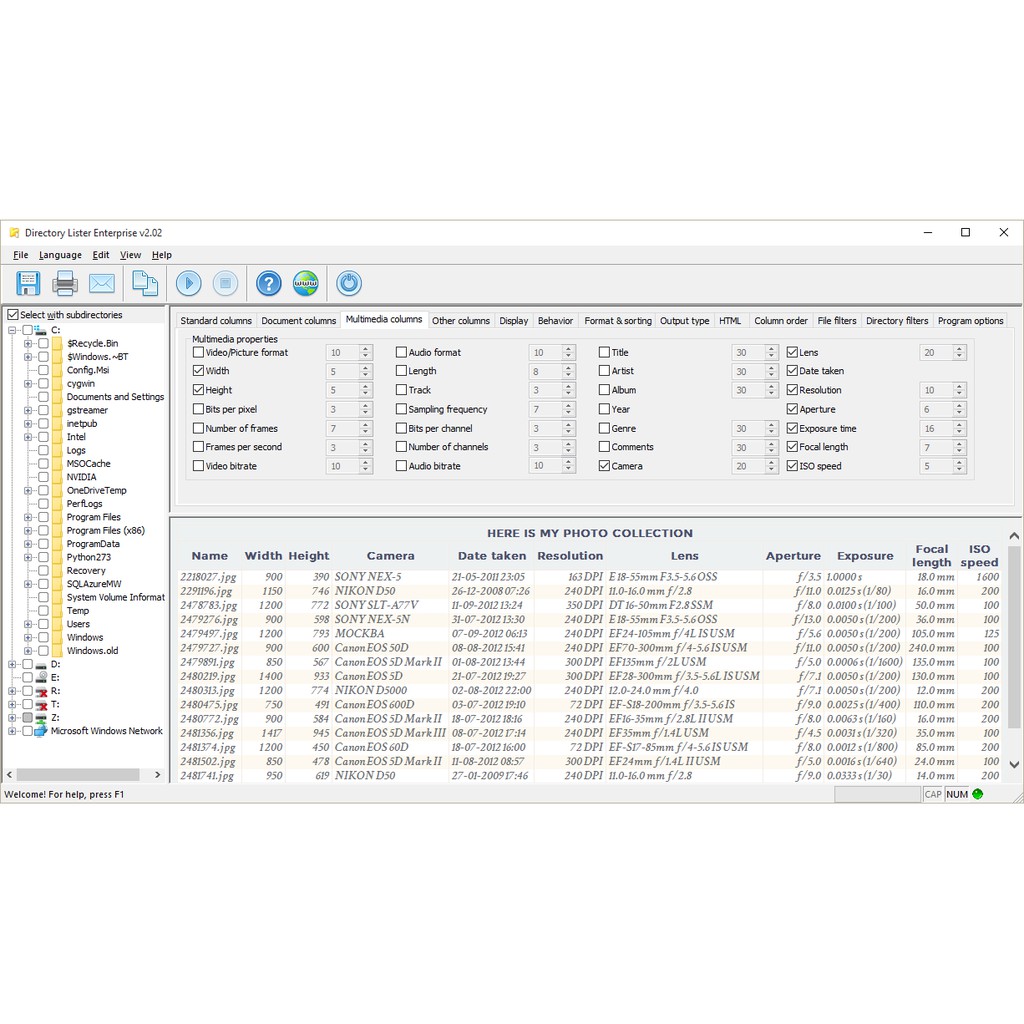Expand the Microsoft Windows Network node

coord(13,731)
